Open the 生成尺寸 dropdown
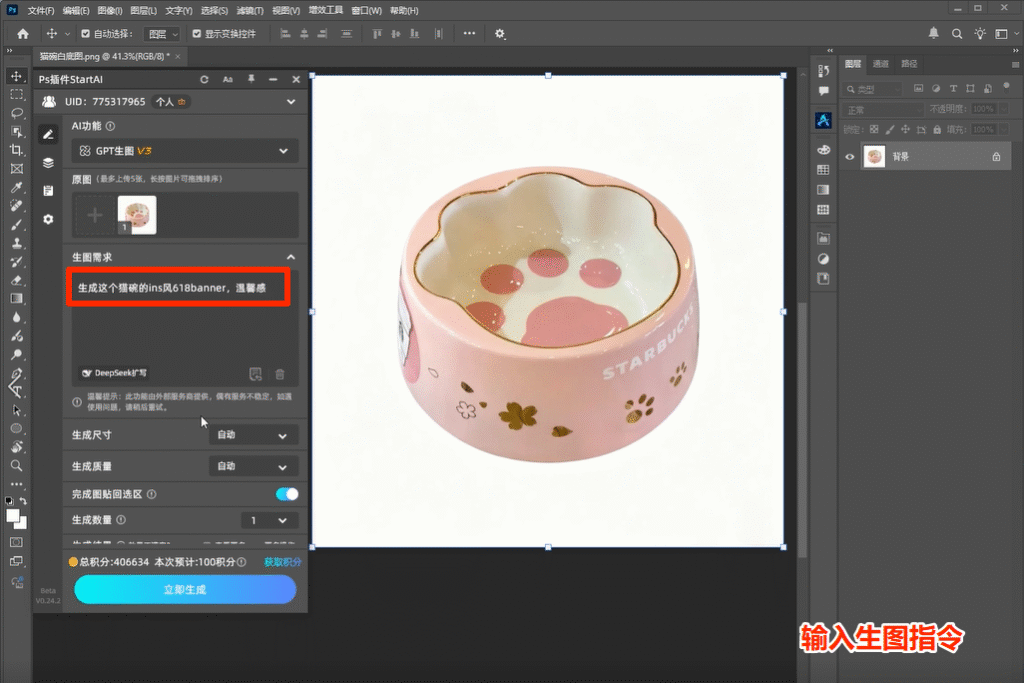 coord(254,435)
